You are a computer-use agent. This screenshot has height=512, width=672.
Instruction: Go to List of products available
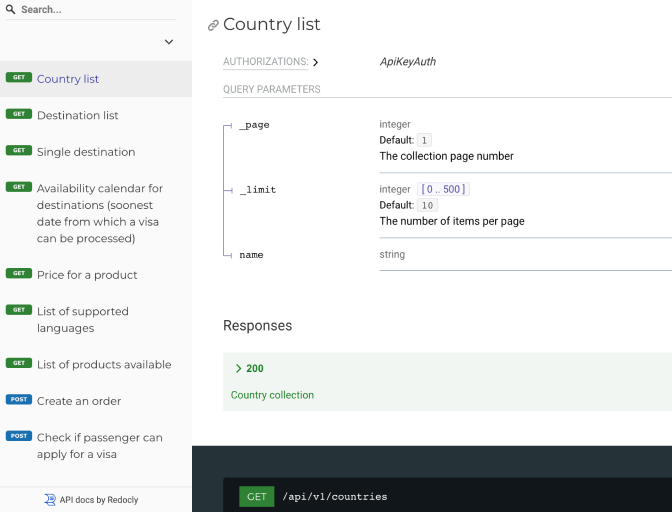click(x=104, y=364)
